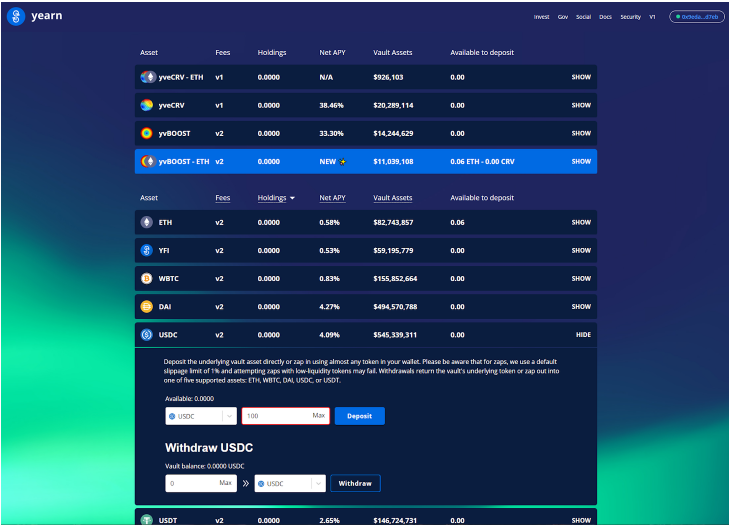The width and height of the screenshot is (731, 526).
Task: Click the Withdraw USDC heading
Action: point(209,448)
